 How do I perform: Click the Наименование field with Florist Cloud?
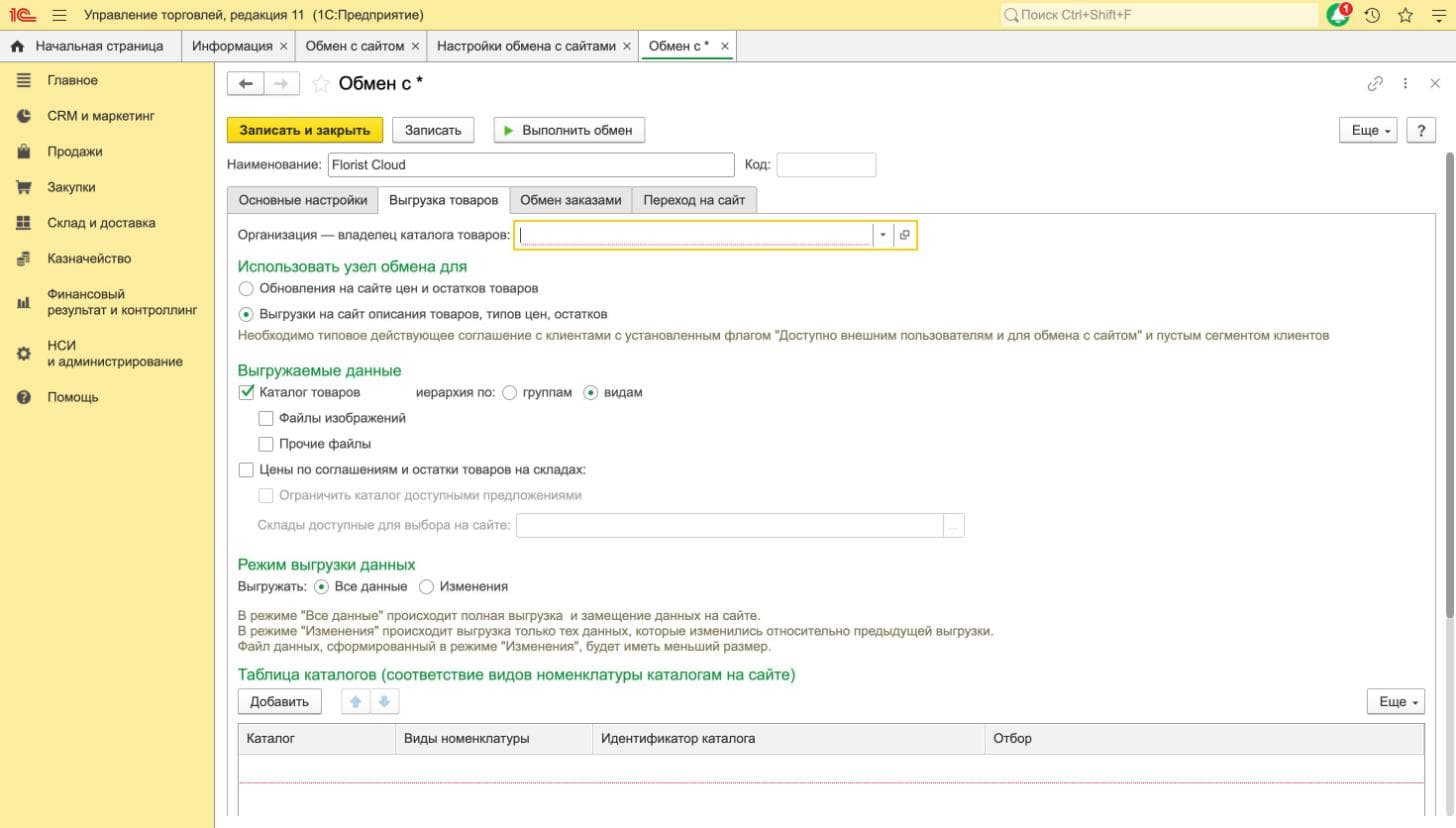point(531,165)
